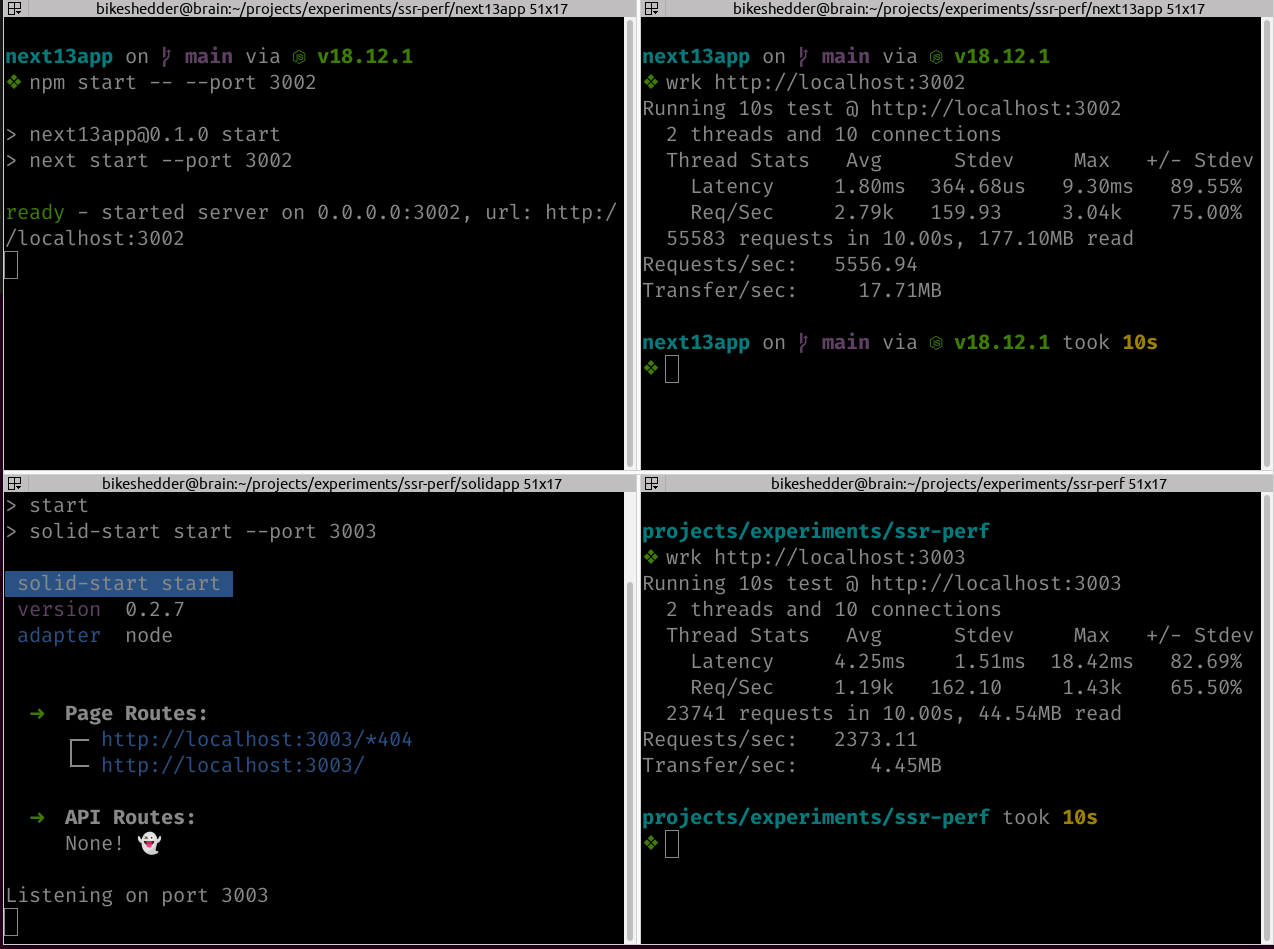The image size is (1274, 949).
Task: Click the prompt symbol before wrk http://localhost:3003
Action: 651,557
